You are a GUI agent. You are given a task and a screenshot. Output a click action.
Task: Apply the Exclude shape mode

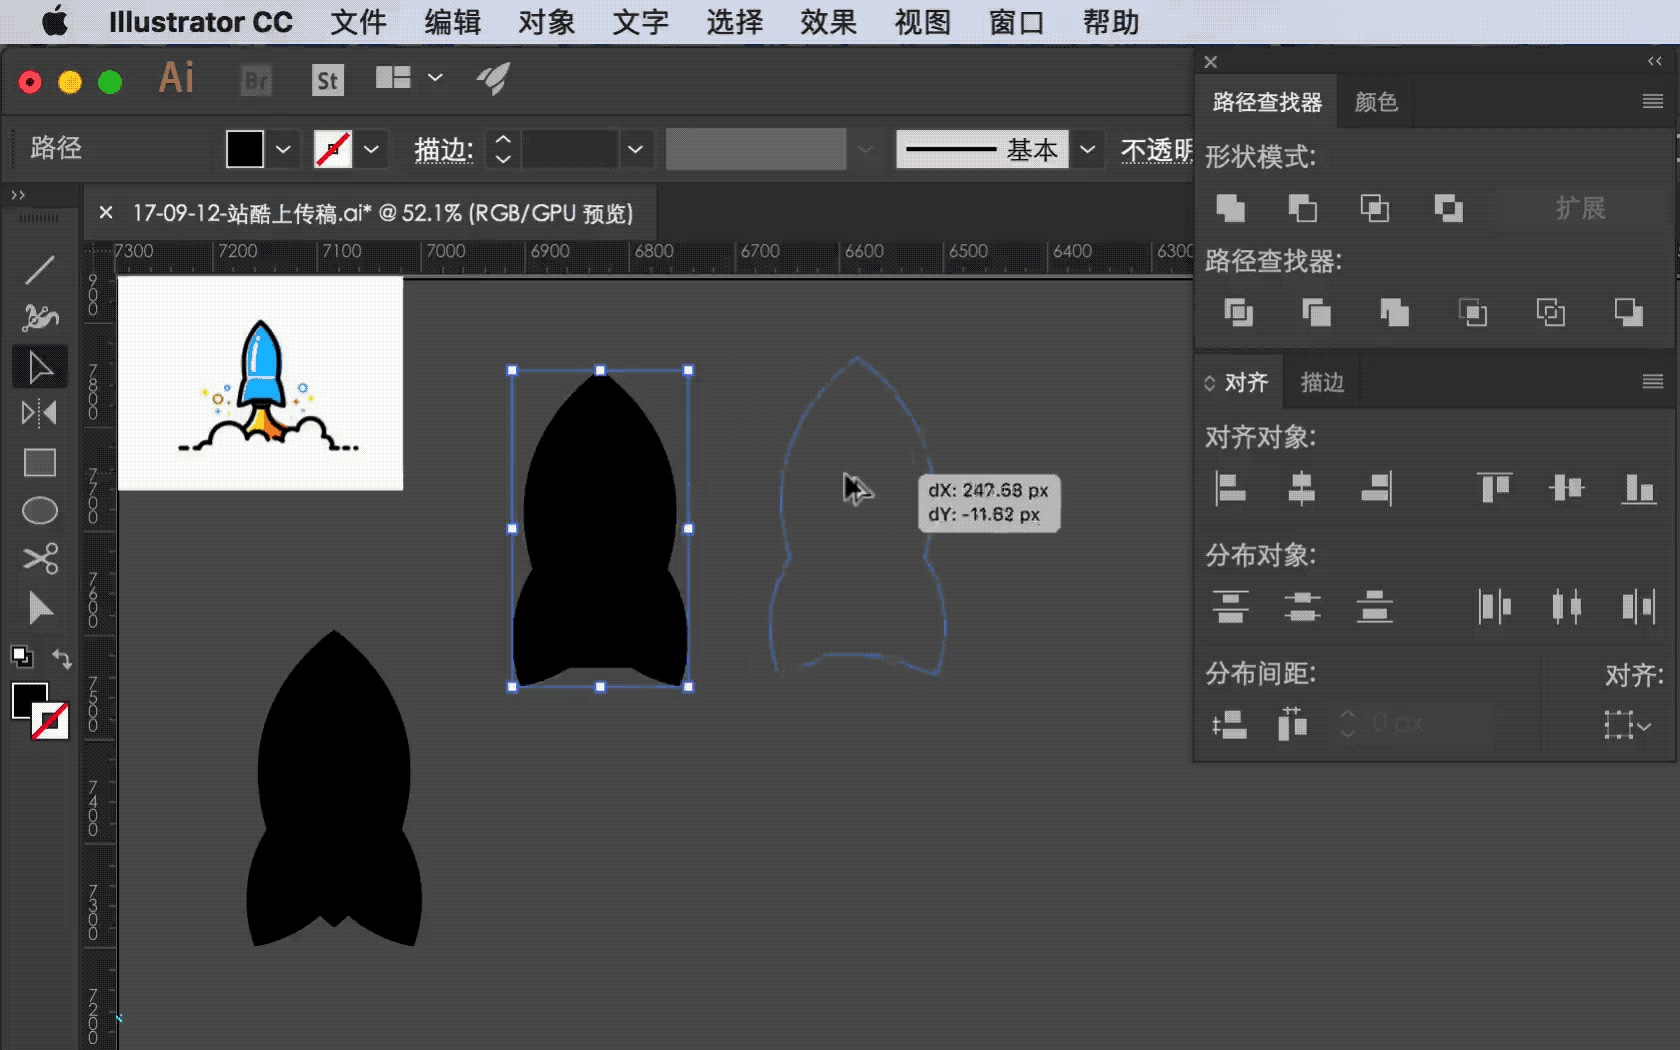pos(1448,209)
